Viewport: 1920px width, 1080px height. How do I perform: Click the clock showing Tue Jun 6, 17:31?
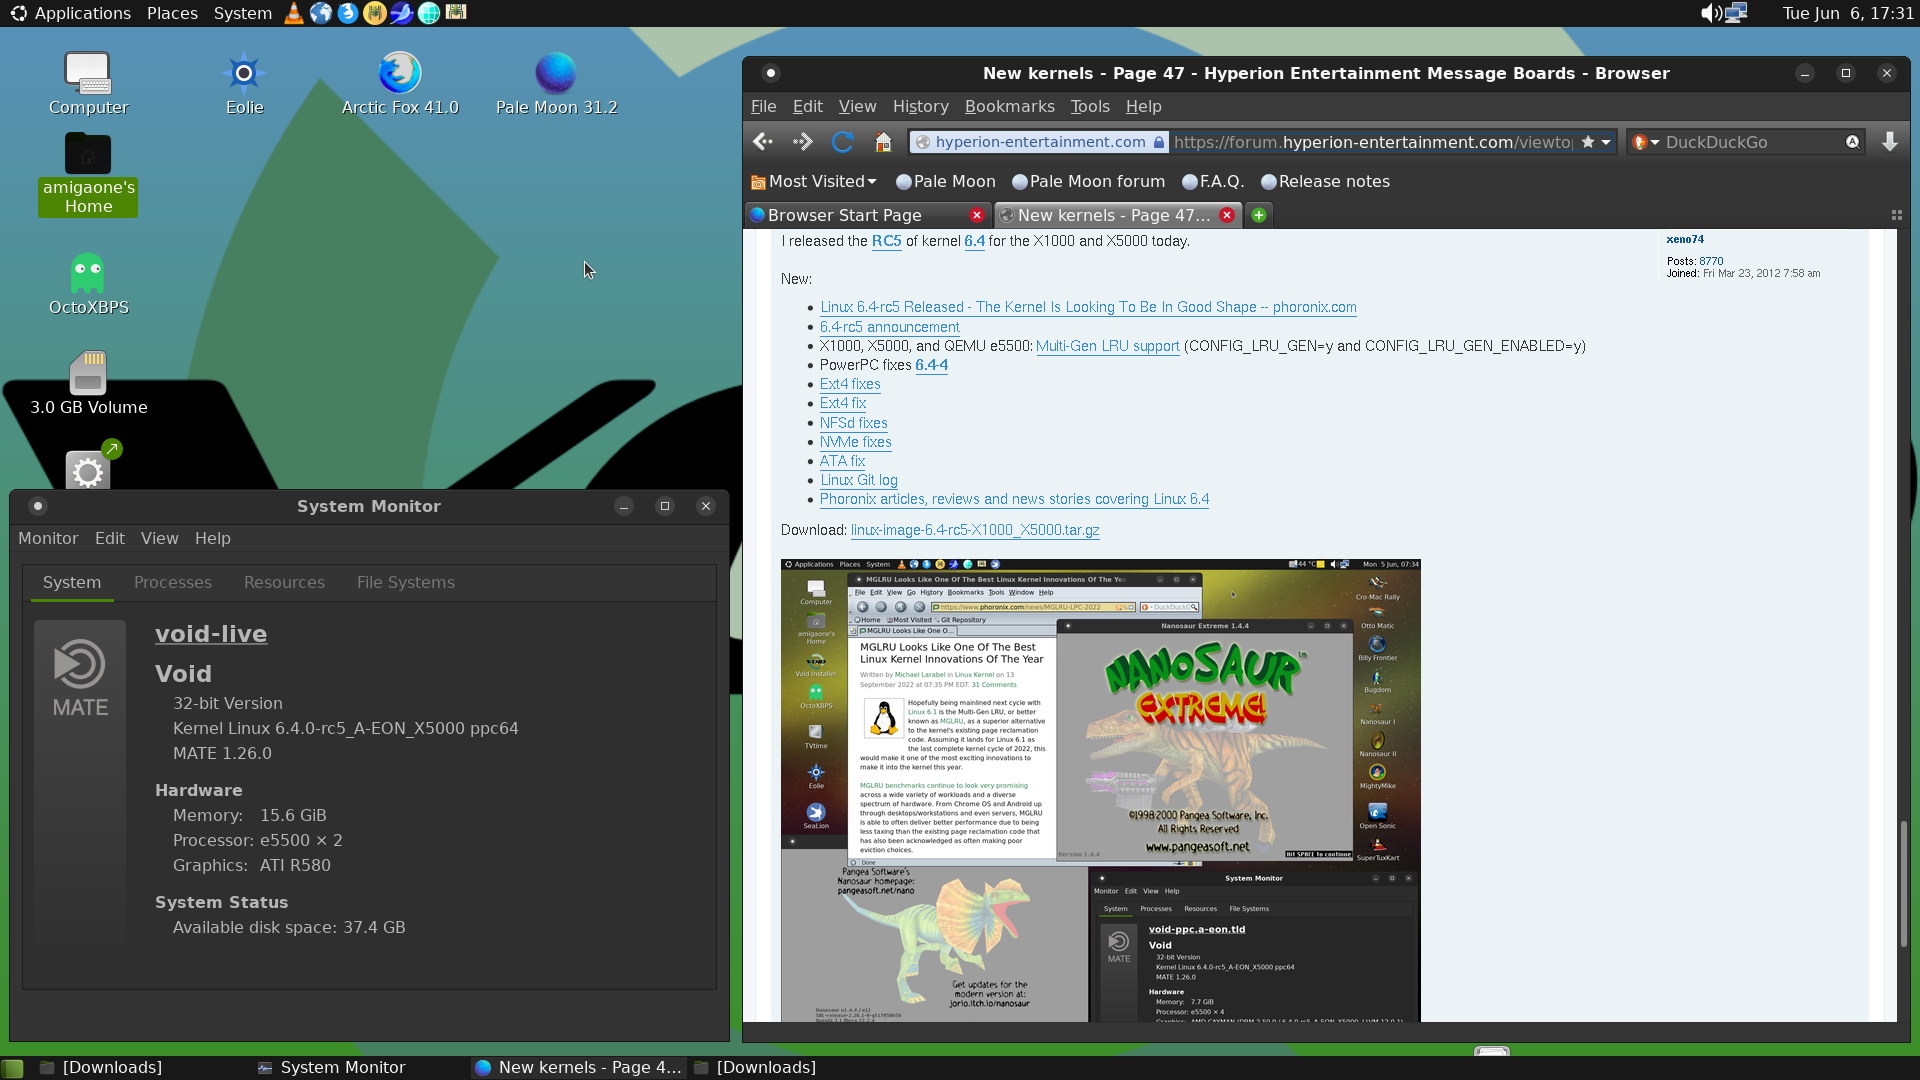pyautogui.click(x=1848, y=13)
